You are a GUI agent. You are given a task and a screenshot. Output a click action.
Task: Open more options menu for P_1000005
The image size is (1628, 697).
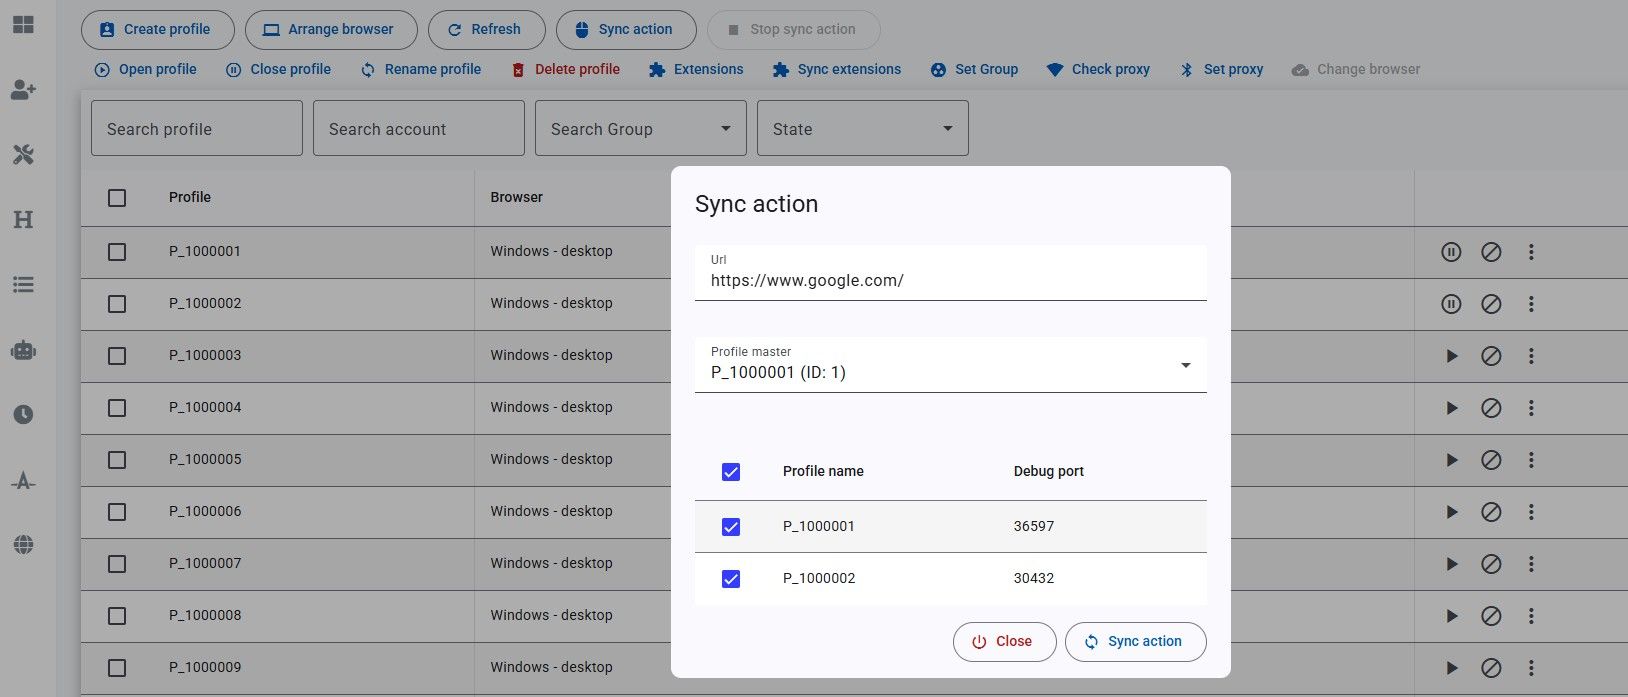1531,460
